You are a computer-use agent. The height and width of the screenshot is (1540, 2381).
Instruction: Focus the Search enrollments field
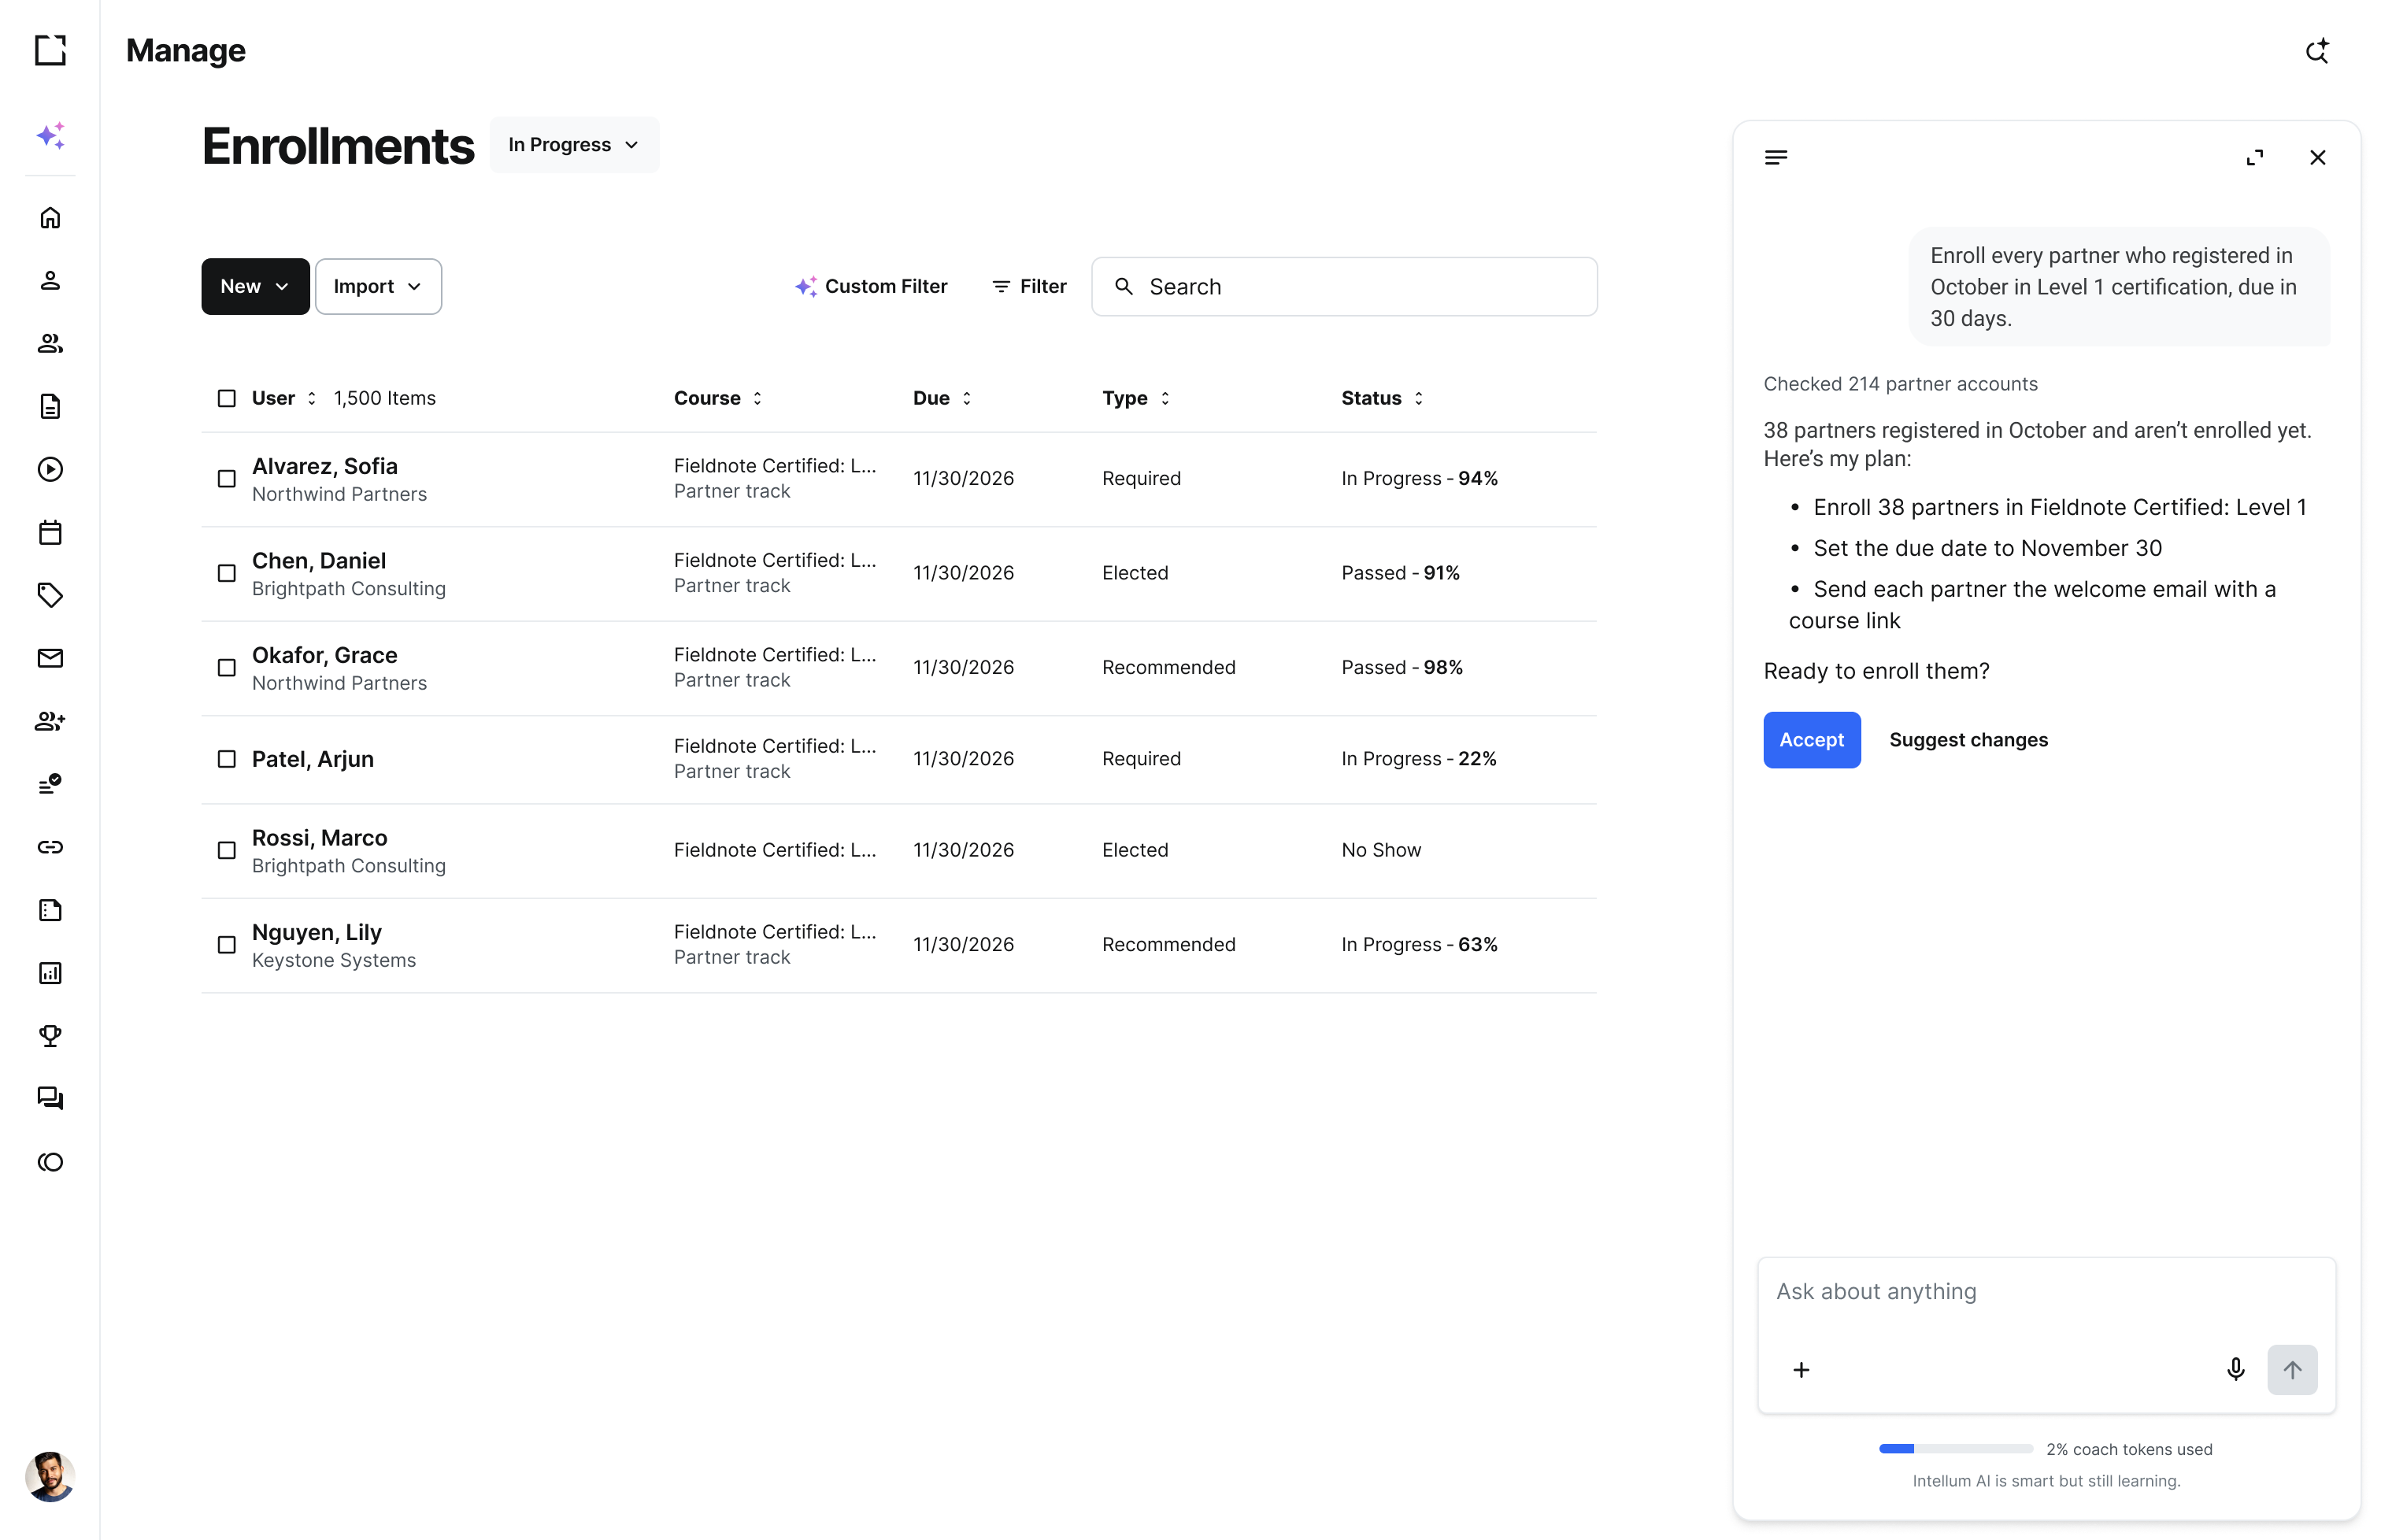tap(1344, 287)
